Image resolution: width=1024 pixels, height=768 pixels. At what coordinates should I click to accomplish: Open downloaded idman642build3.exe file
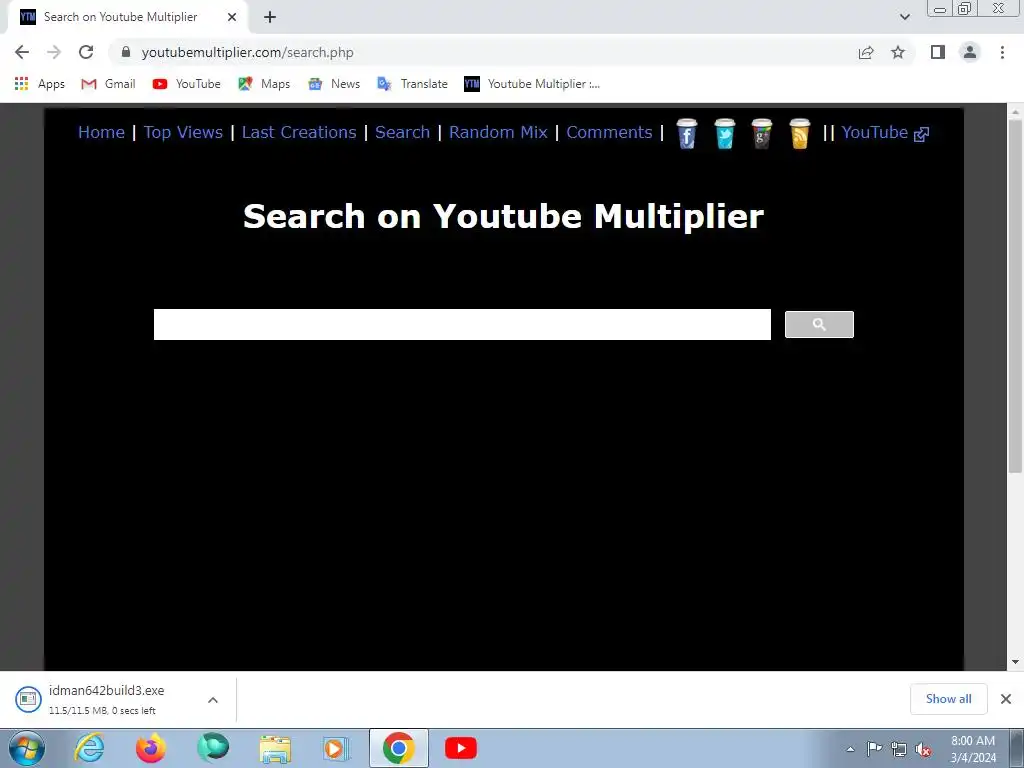click(106, 699)
